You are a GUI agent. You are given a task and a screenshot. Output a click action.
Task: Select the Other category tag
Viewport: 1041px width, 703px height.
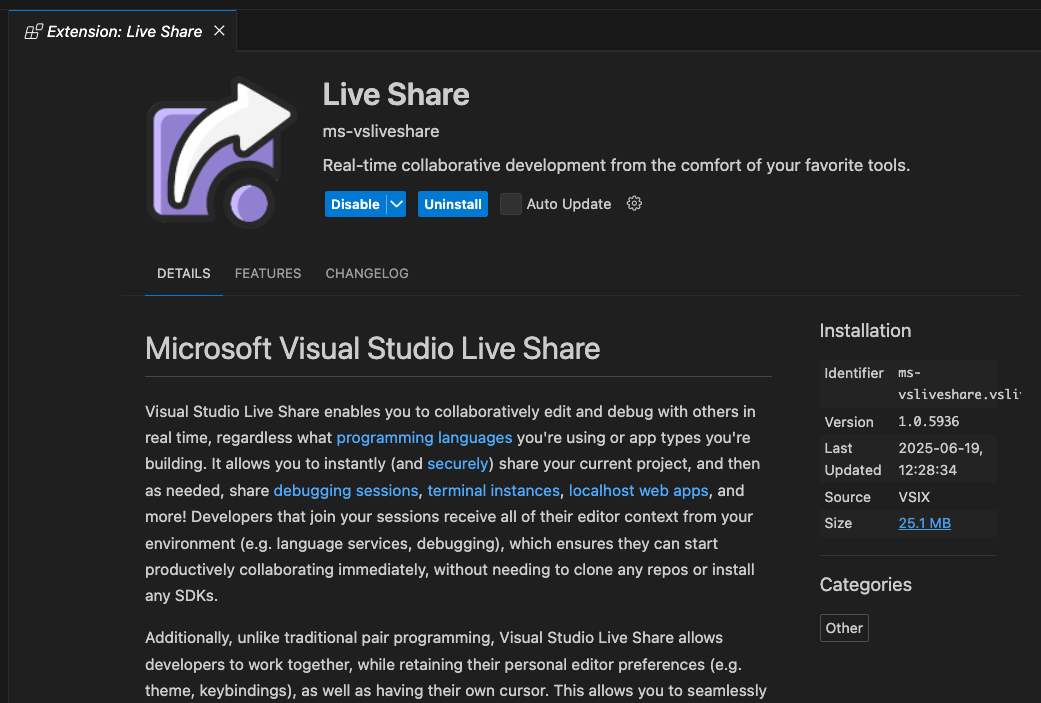(x=844, y=628)
